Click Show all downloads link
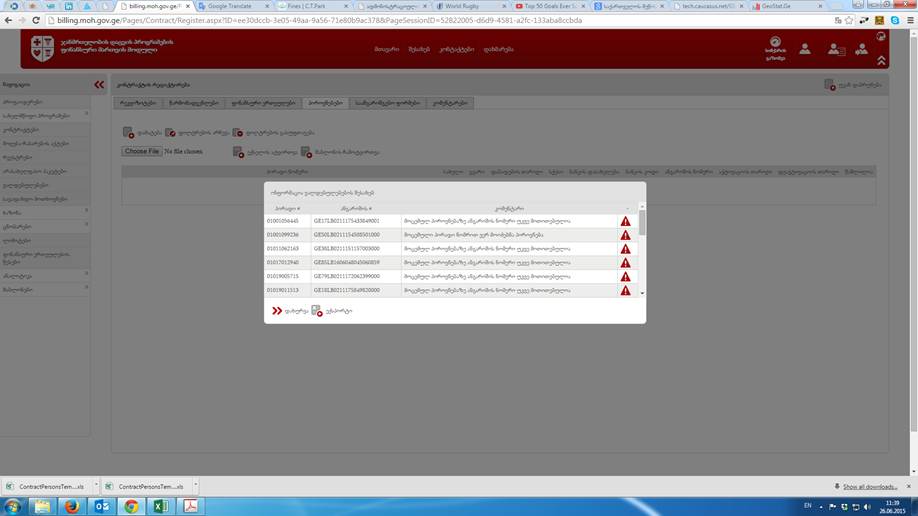 (869, 486)
